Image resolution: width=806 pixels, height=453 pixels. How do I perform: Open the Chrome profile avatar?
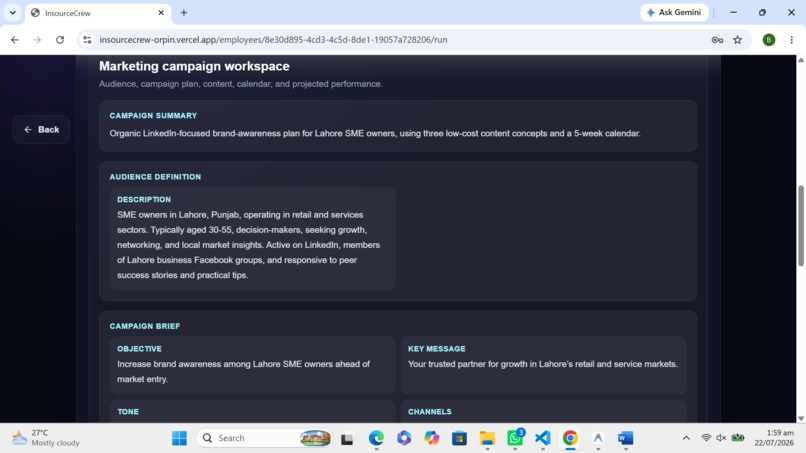(x=768, y=40)
